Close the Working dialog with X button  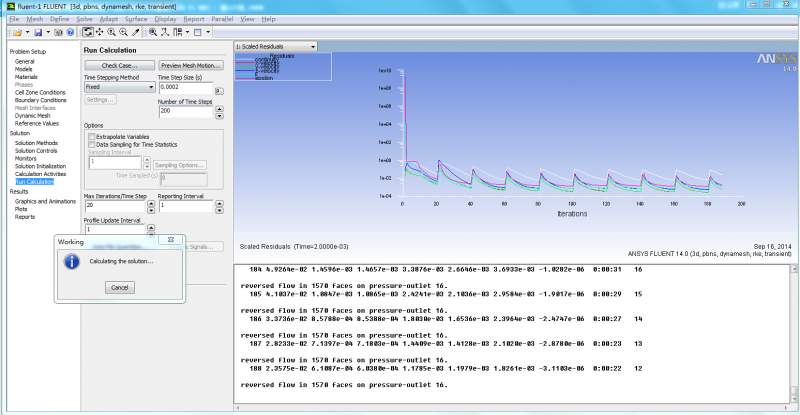click(x=171, y=239)
